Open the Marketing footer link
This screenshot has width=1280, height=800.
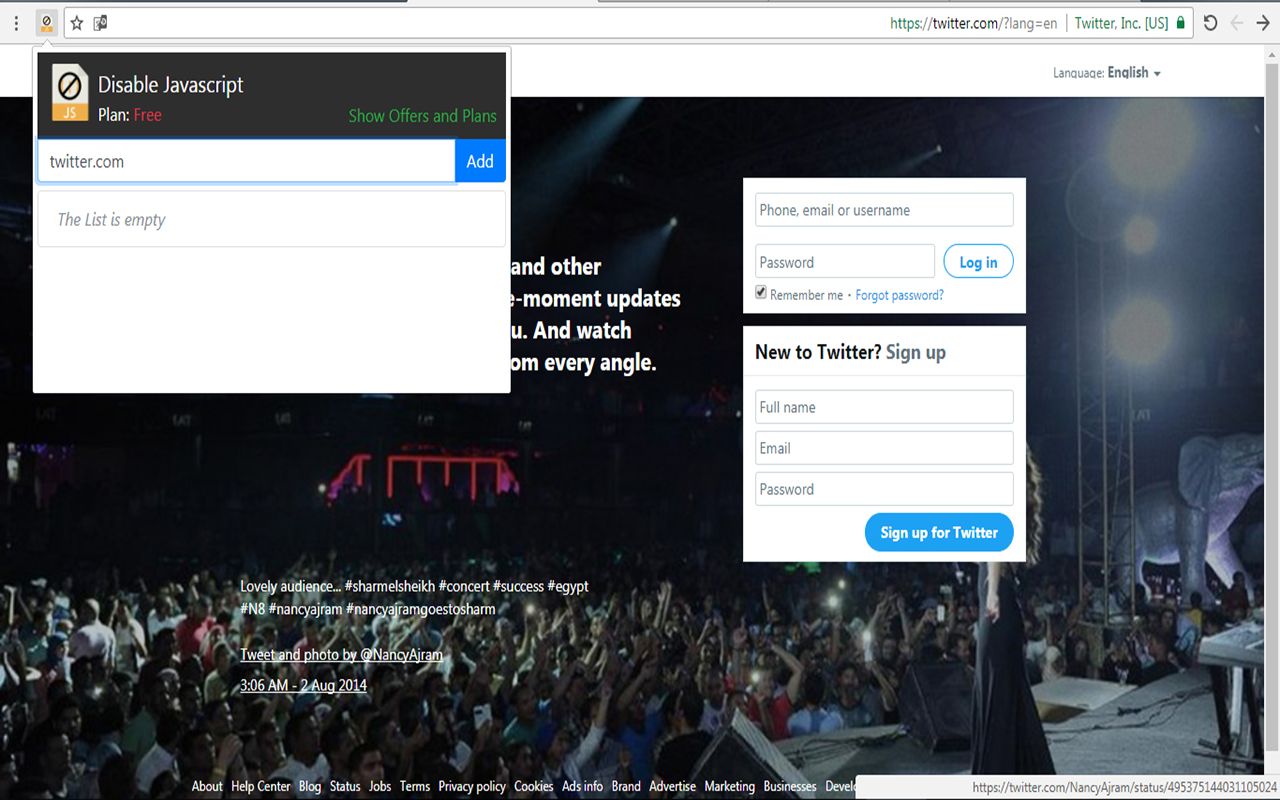point(730,787)
